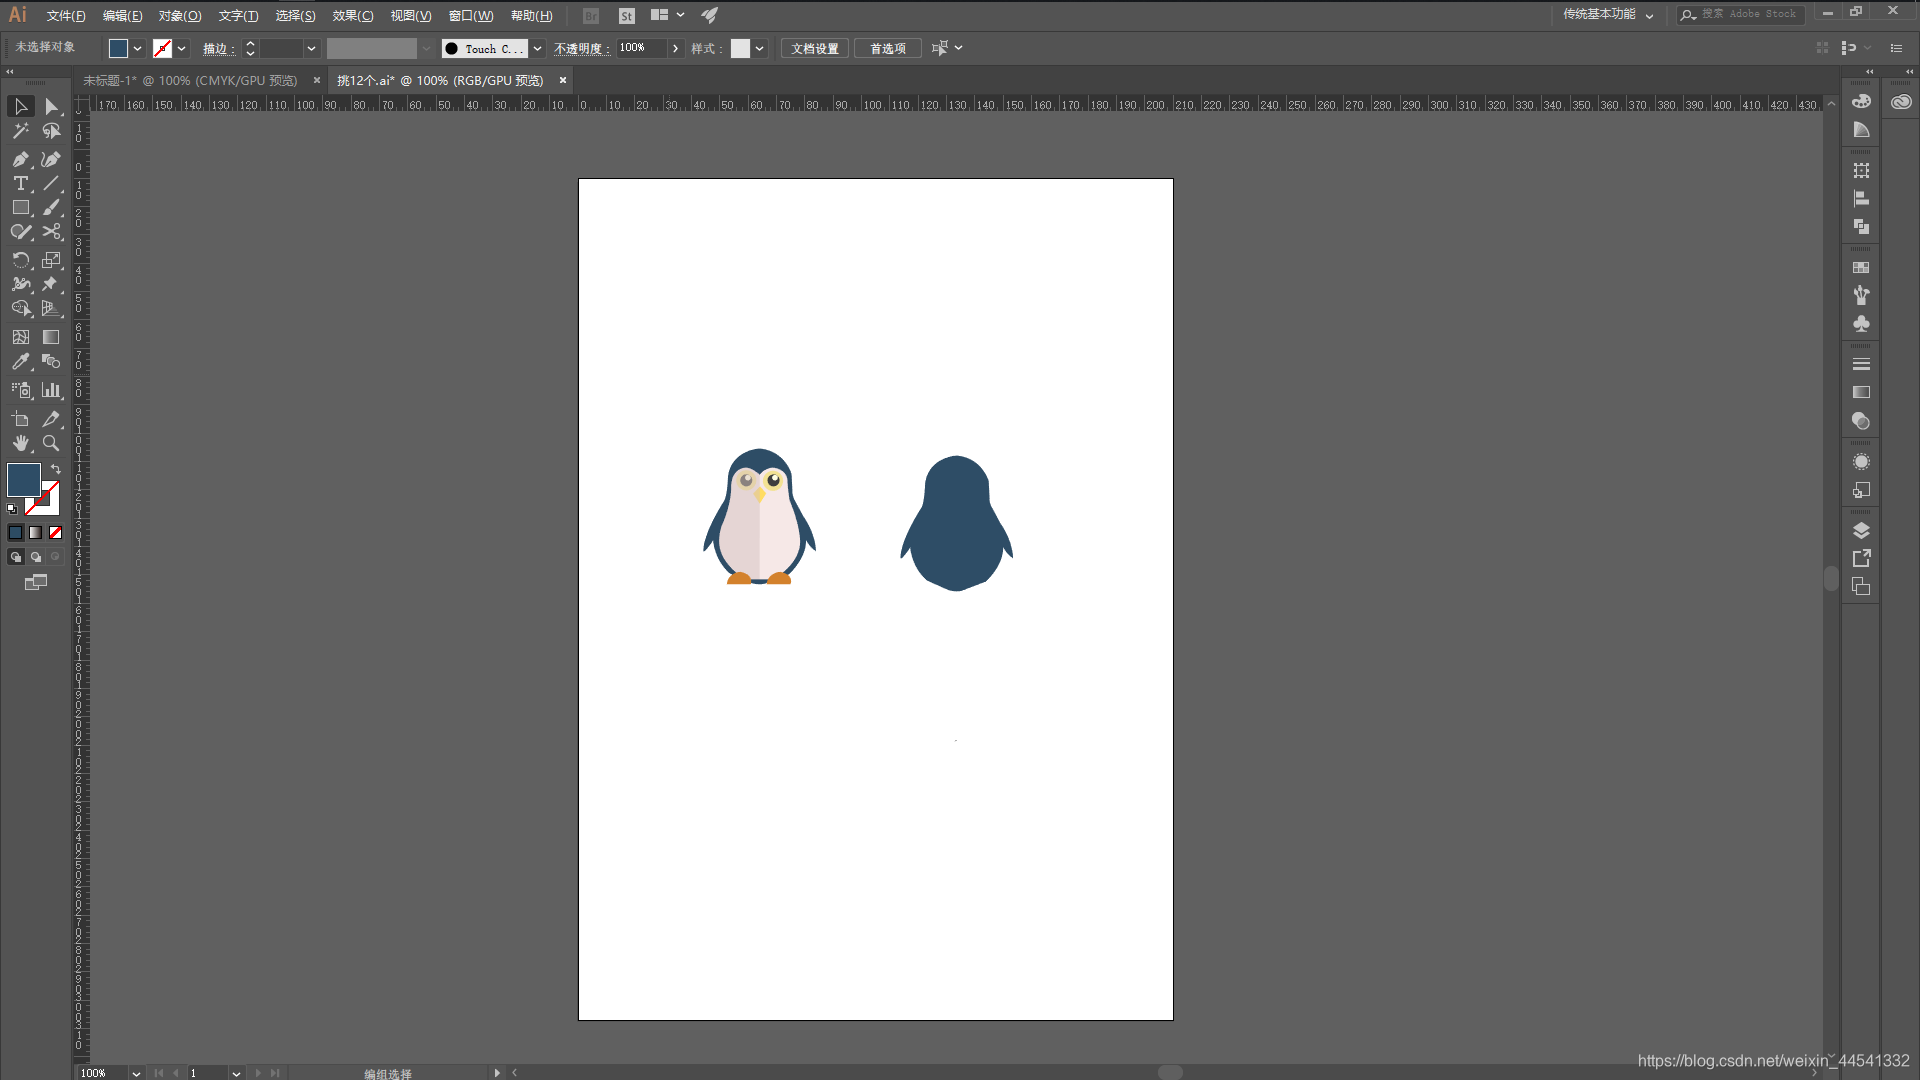
Task: Open the 编辑(E) menu
Action: [x=122, y=16]
